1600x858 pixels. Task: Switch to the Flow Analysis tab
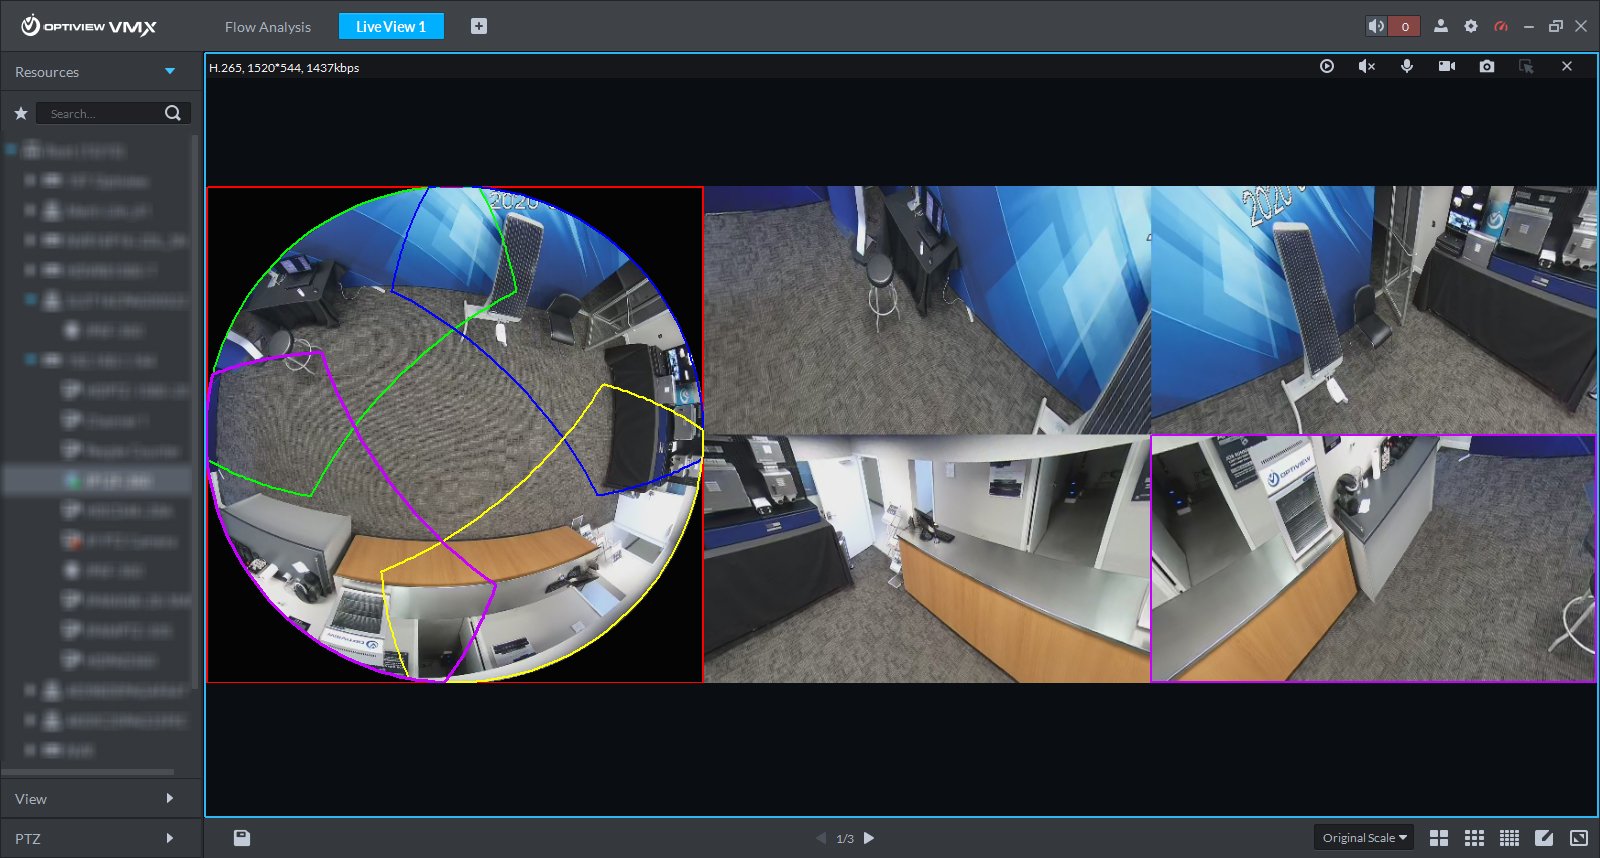(x=268, y=27)
